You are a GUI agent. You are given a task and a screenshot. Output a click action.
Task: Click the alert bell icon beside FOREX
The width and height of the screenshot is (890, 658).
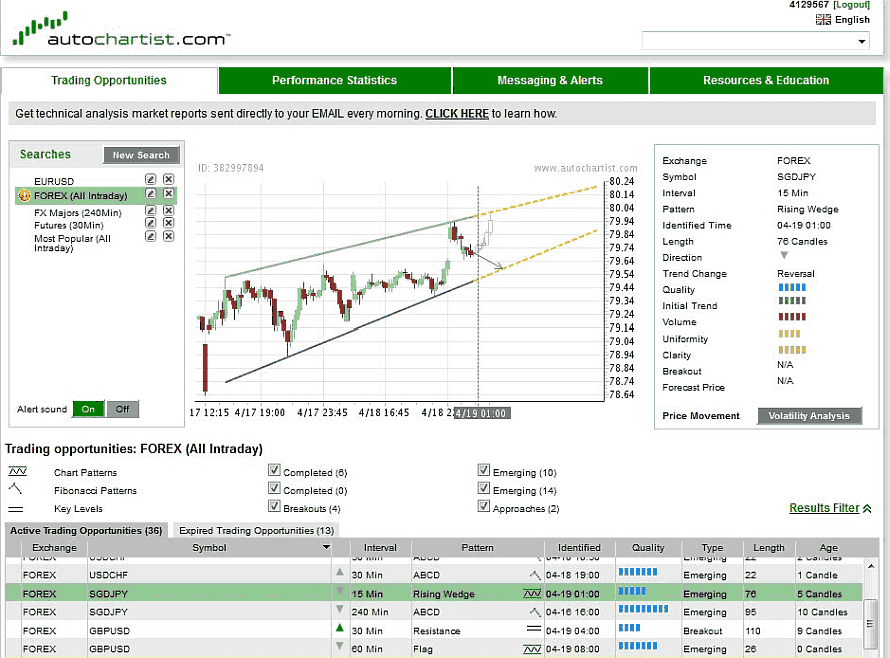tap(24, 195)
